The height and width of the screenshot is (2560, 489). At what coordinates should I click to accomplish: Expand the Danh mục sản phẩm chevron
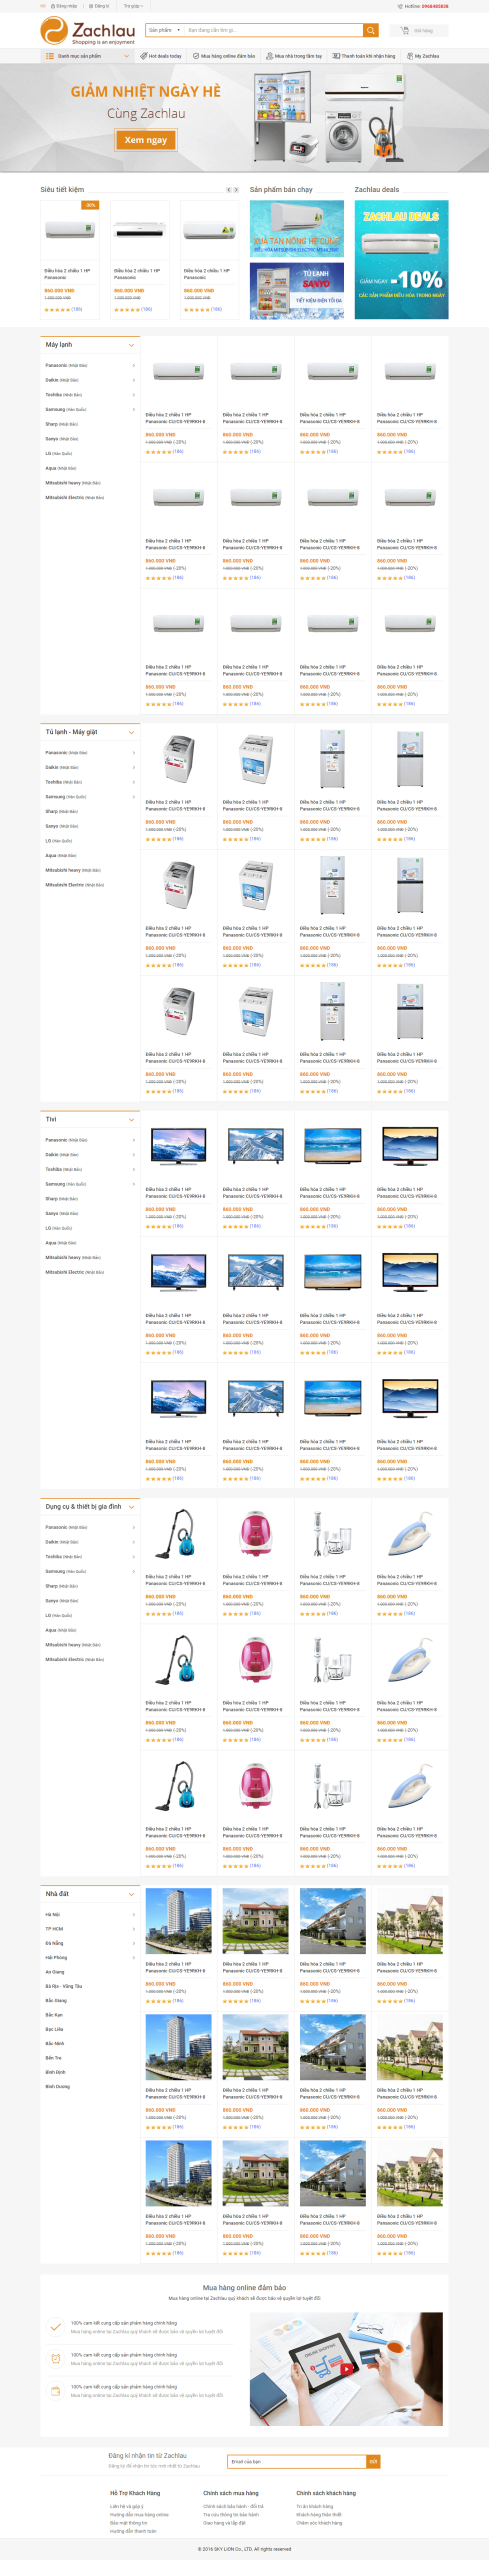coord(126,56)
